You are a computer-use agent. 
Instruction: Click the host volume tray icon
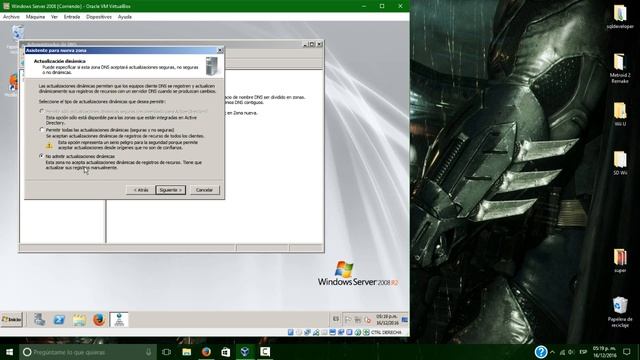tap(571, 352)
